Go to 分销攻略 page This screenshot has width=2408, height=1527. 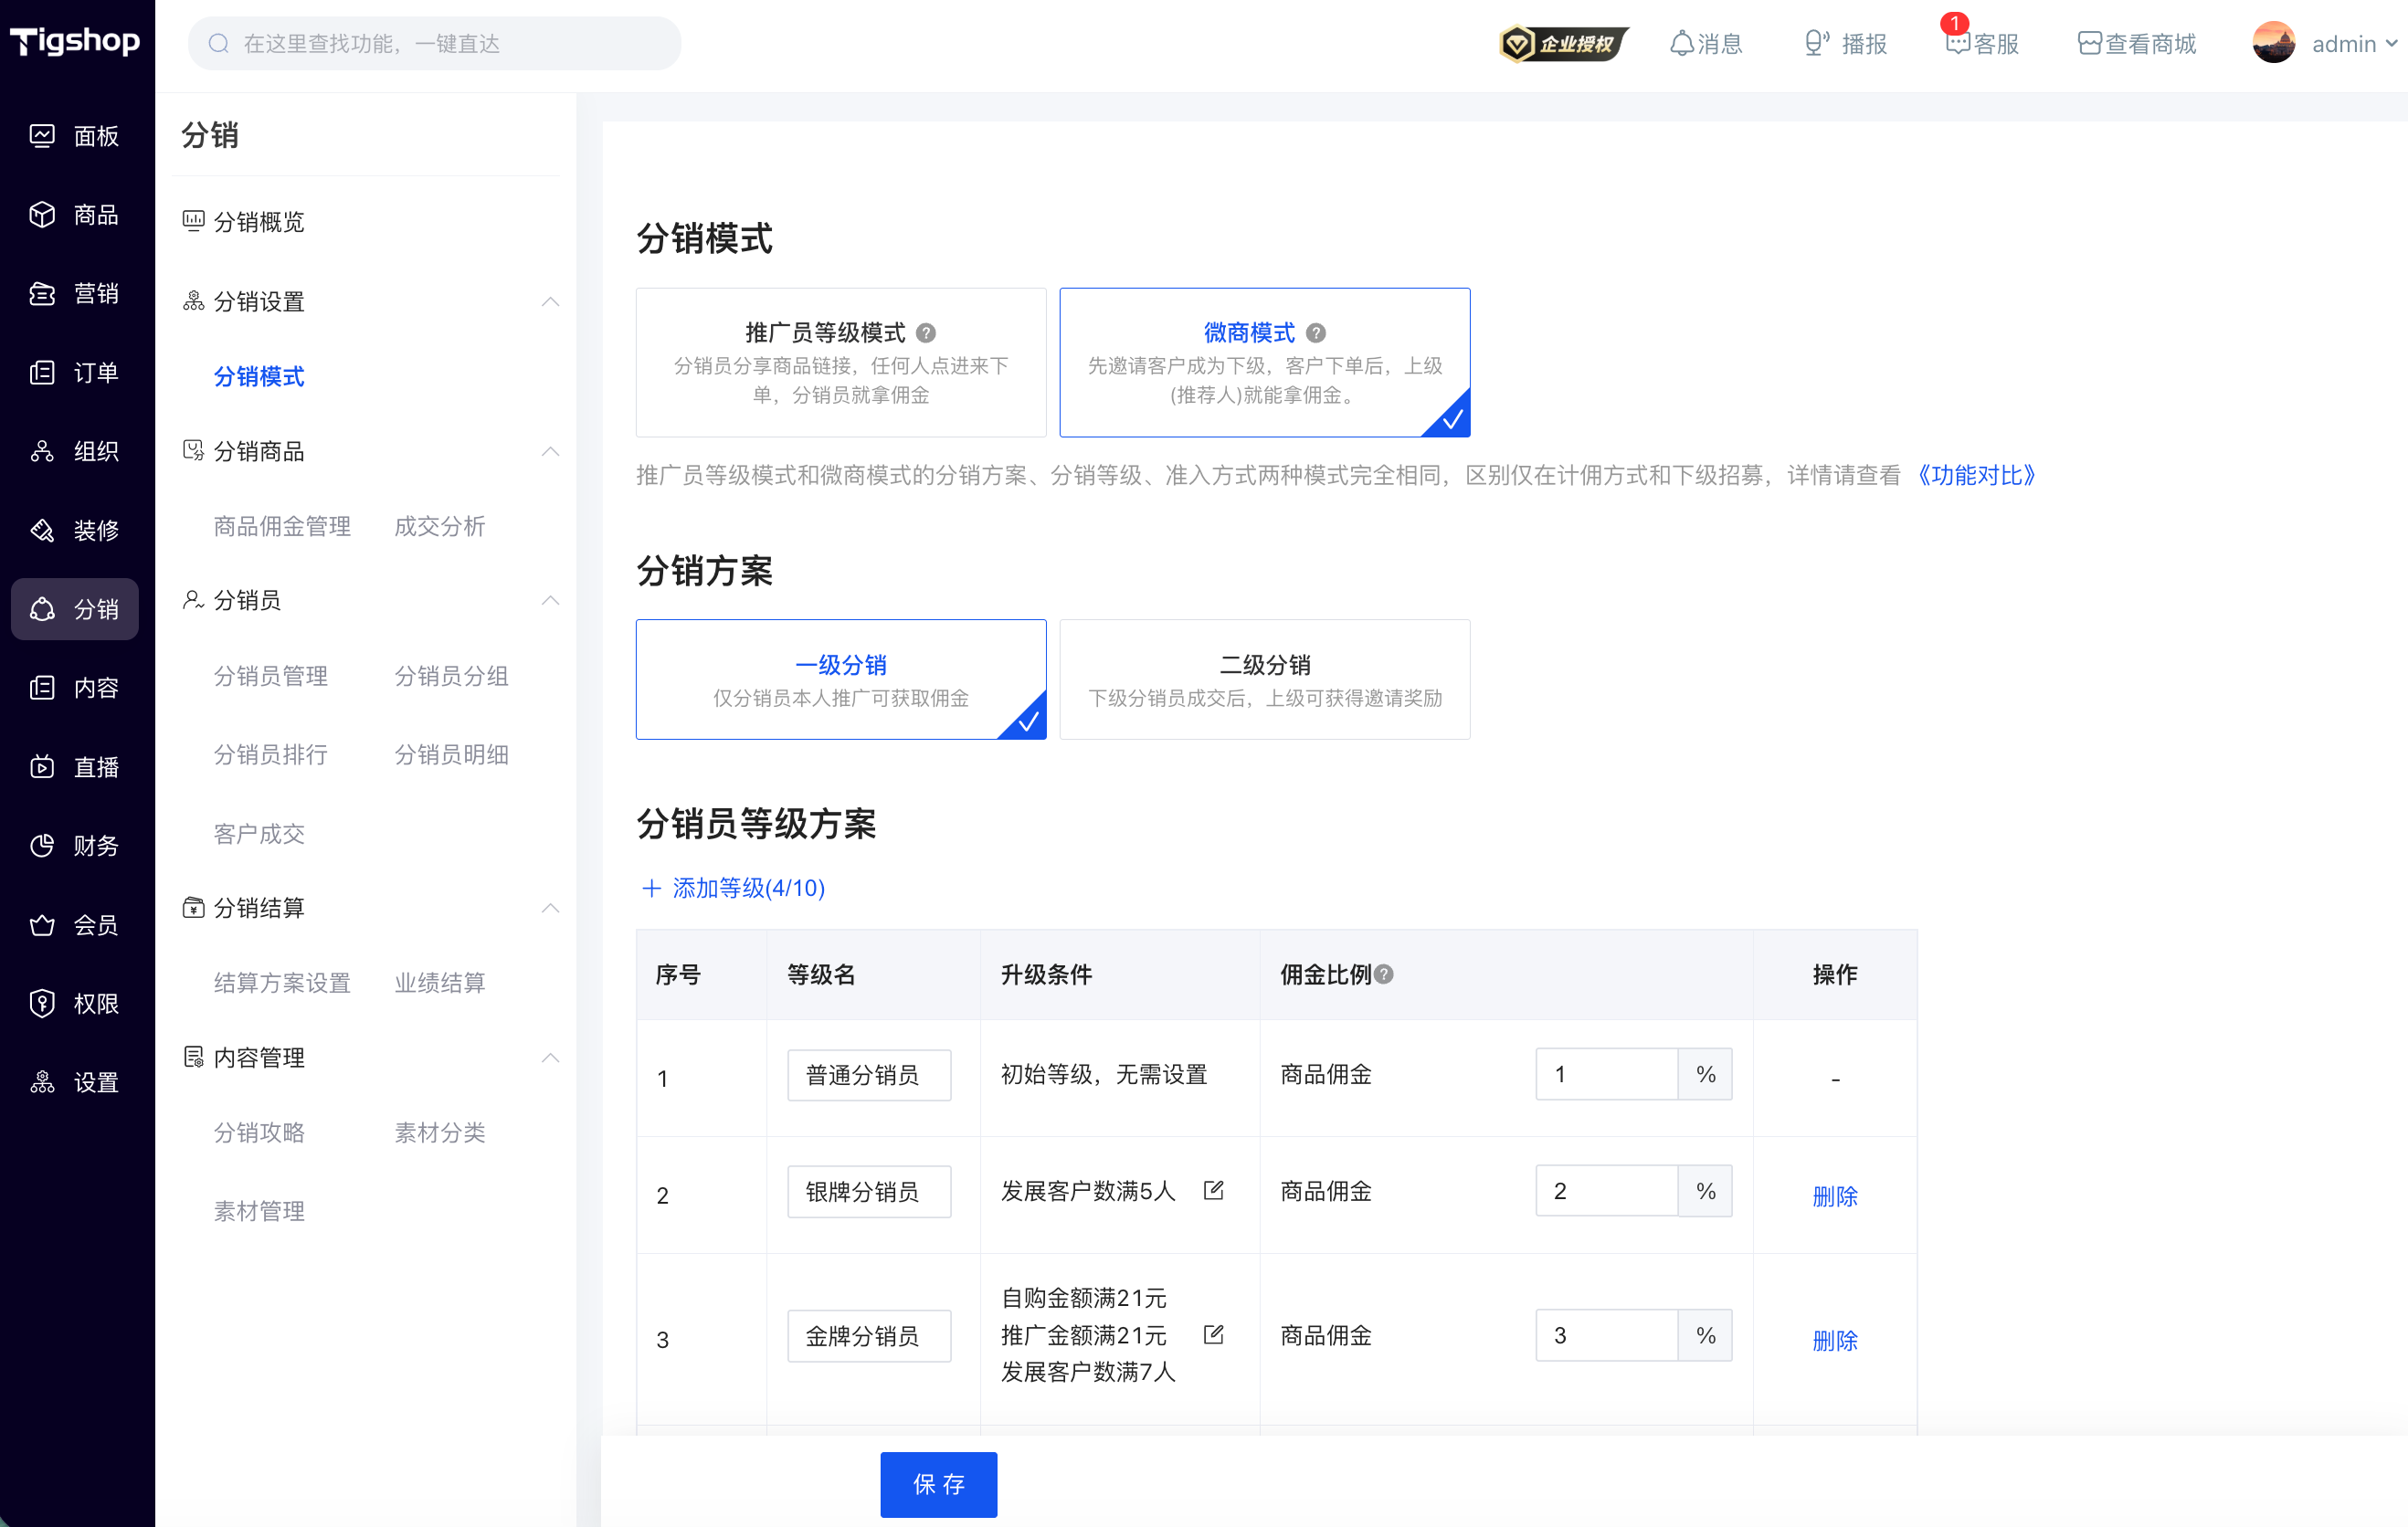(x=259, y=1132)
